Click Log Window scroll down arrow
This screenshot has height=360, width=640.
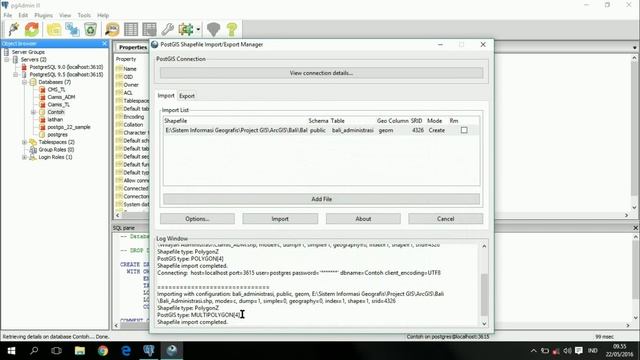click(x=484, y=324)
